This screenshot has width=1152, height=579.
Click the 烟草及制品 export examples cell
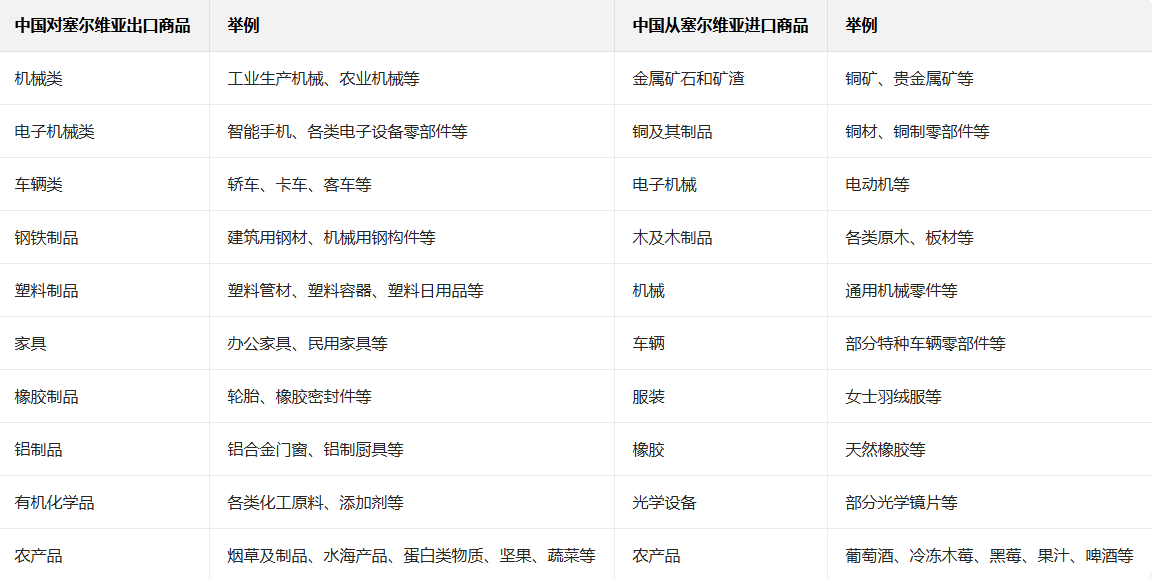411,555
